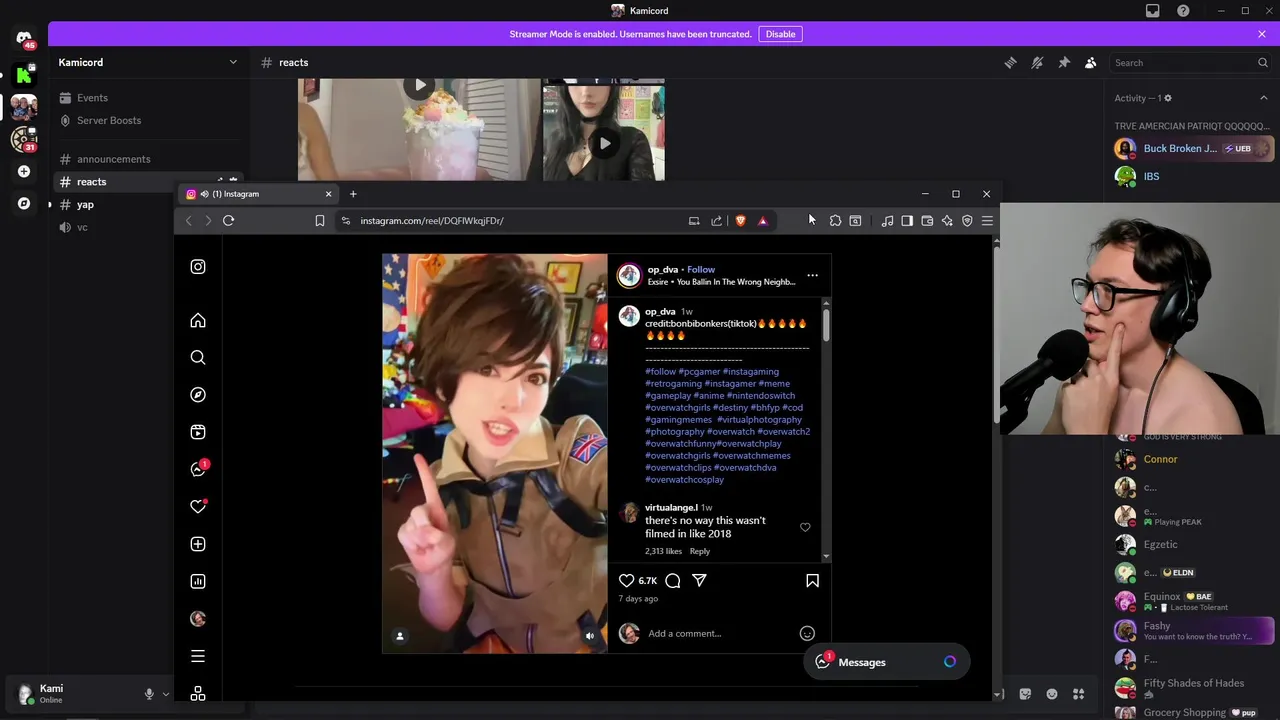Image resolution: width=1280 pixels, height=720 pixels.
Task: Open Brave Leo AI sparkle icon
Action: pos(947,221)
